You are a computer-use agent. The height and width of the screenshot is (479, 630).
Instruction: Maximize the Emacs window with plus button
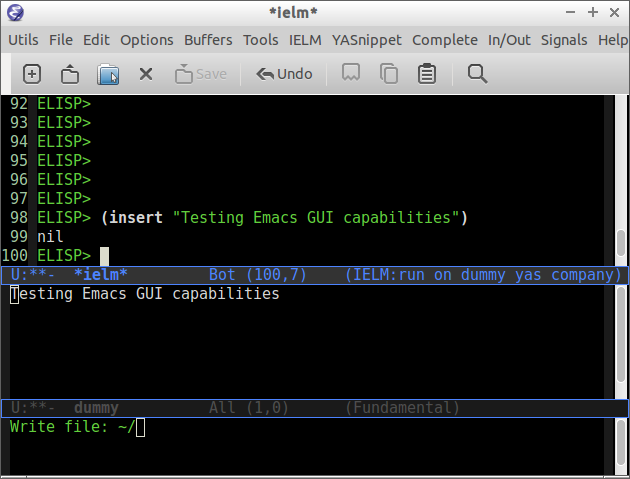pyautogui.click(x=593, y=12)
